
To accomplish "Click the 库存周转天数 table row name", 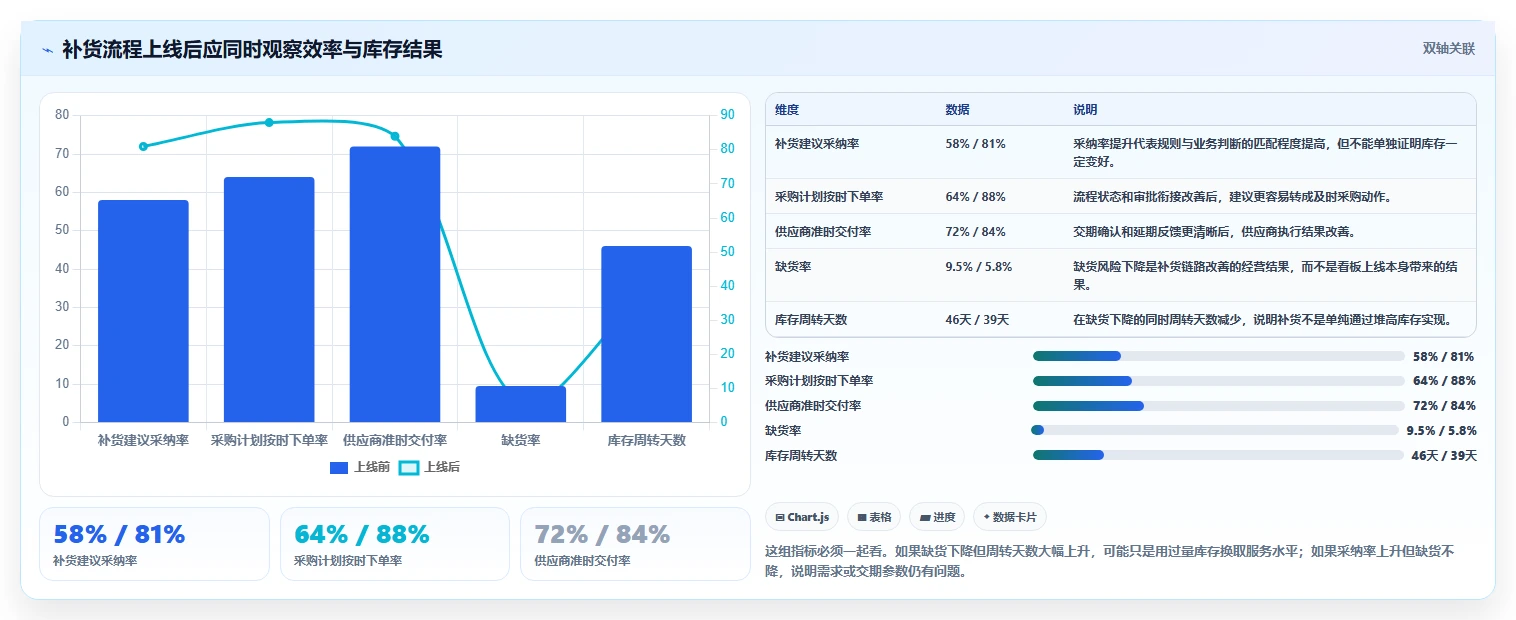I will point(811,320).
